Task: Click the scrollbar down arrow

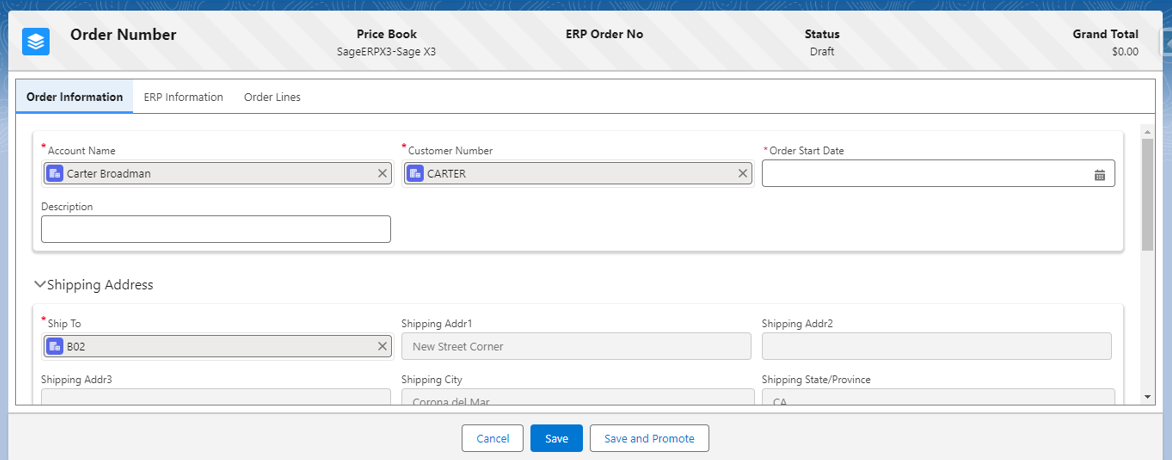Action: point(1147,397)
